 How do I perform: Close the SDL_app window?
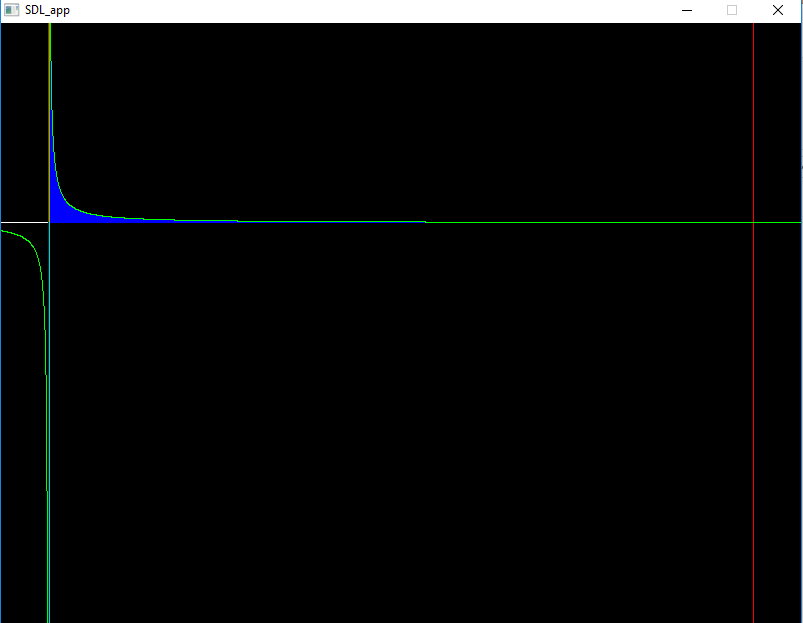click(778, 10)
